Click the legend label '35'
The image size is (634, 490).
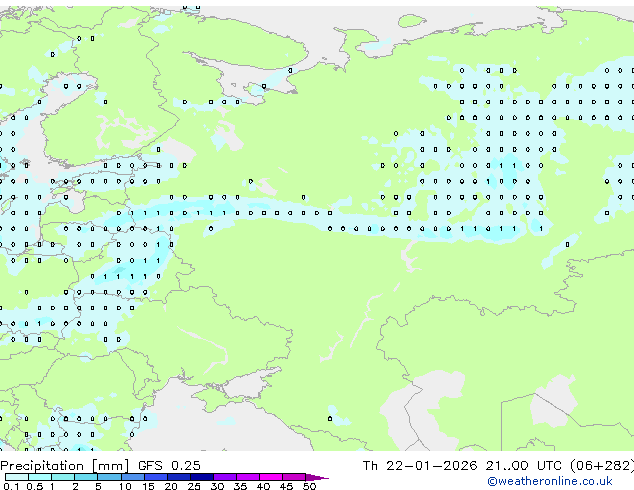(x=240, y=486)
